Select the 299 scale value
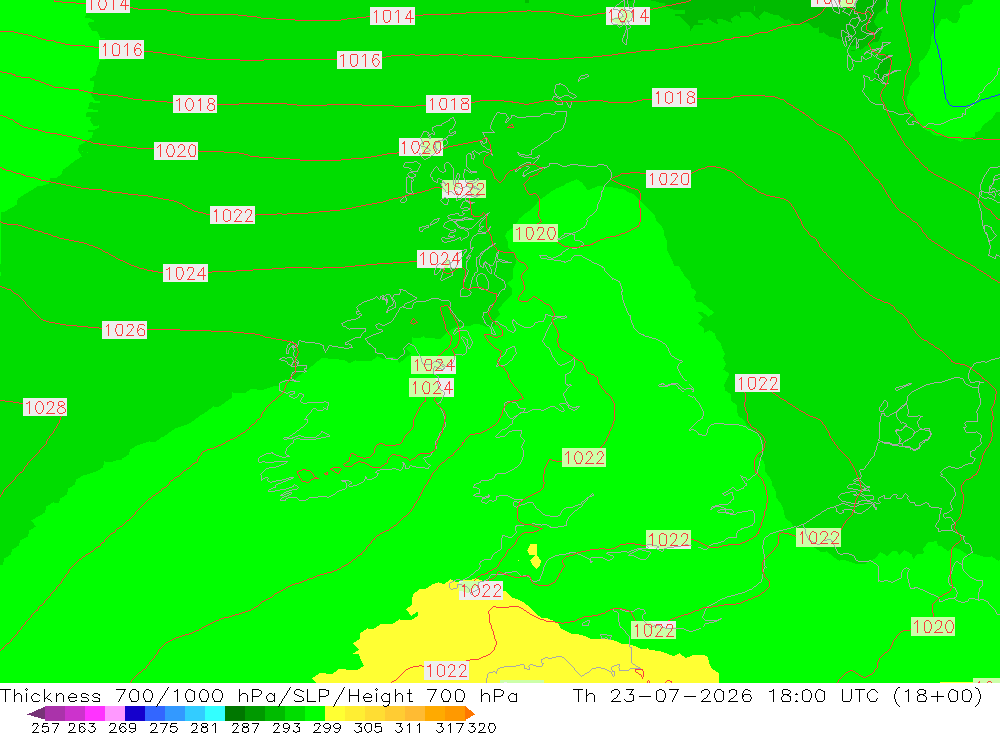Image resolution: width=1000 pixels, height=733 pixels. point(327,727)
